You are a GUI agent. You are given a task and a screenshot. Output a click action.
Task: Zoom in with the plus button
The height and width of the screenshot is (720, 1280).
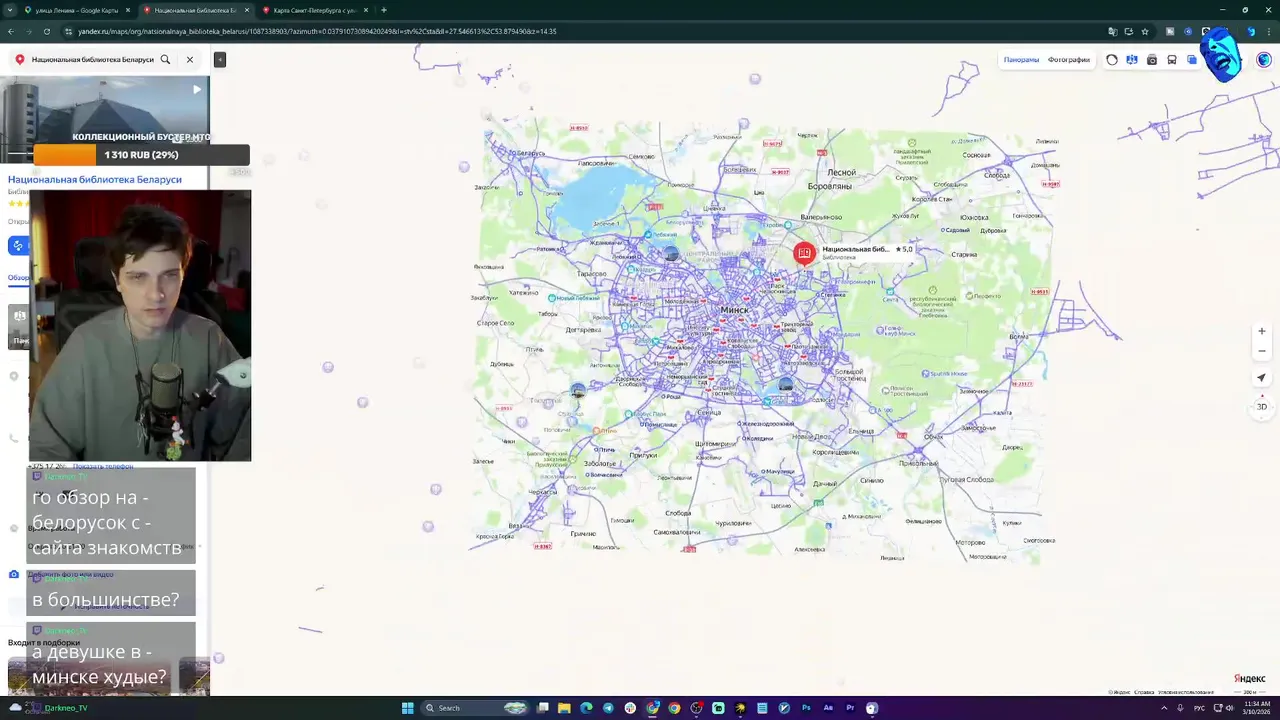click(1262, 331)
